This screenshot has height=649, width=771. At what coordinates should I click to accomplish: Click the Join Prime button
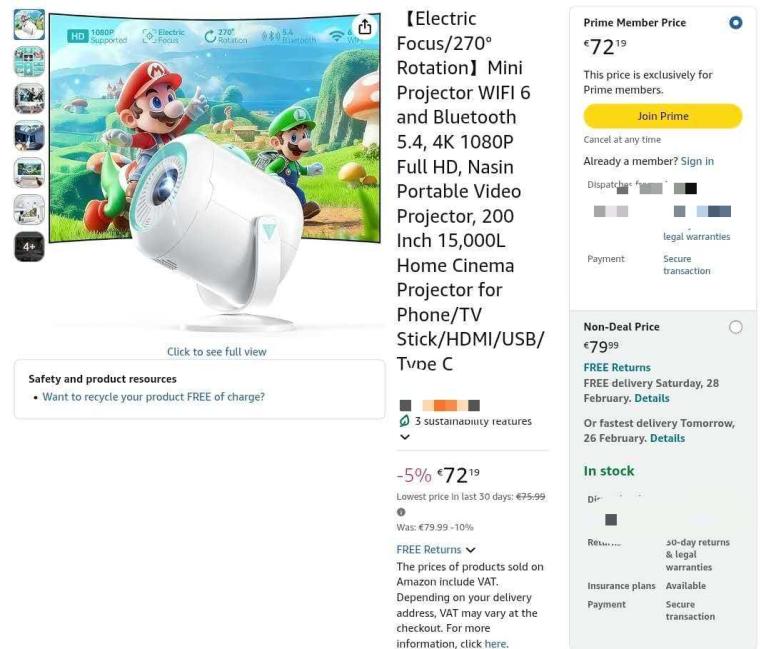[663, 116]
